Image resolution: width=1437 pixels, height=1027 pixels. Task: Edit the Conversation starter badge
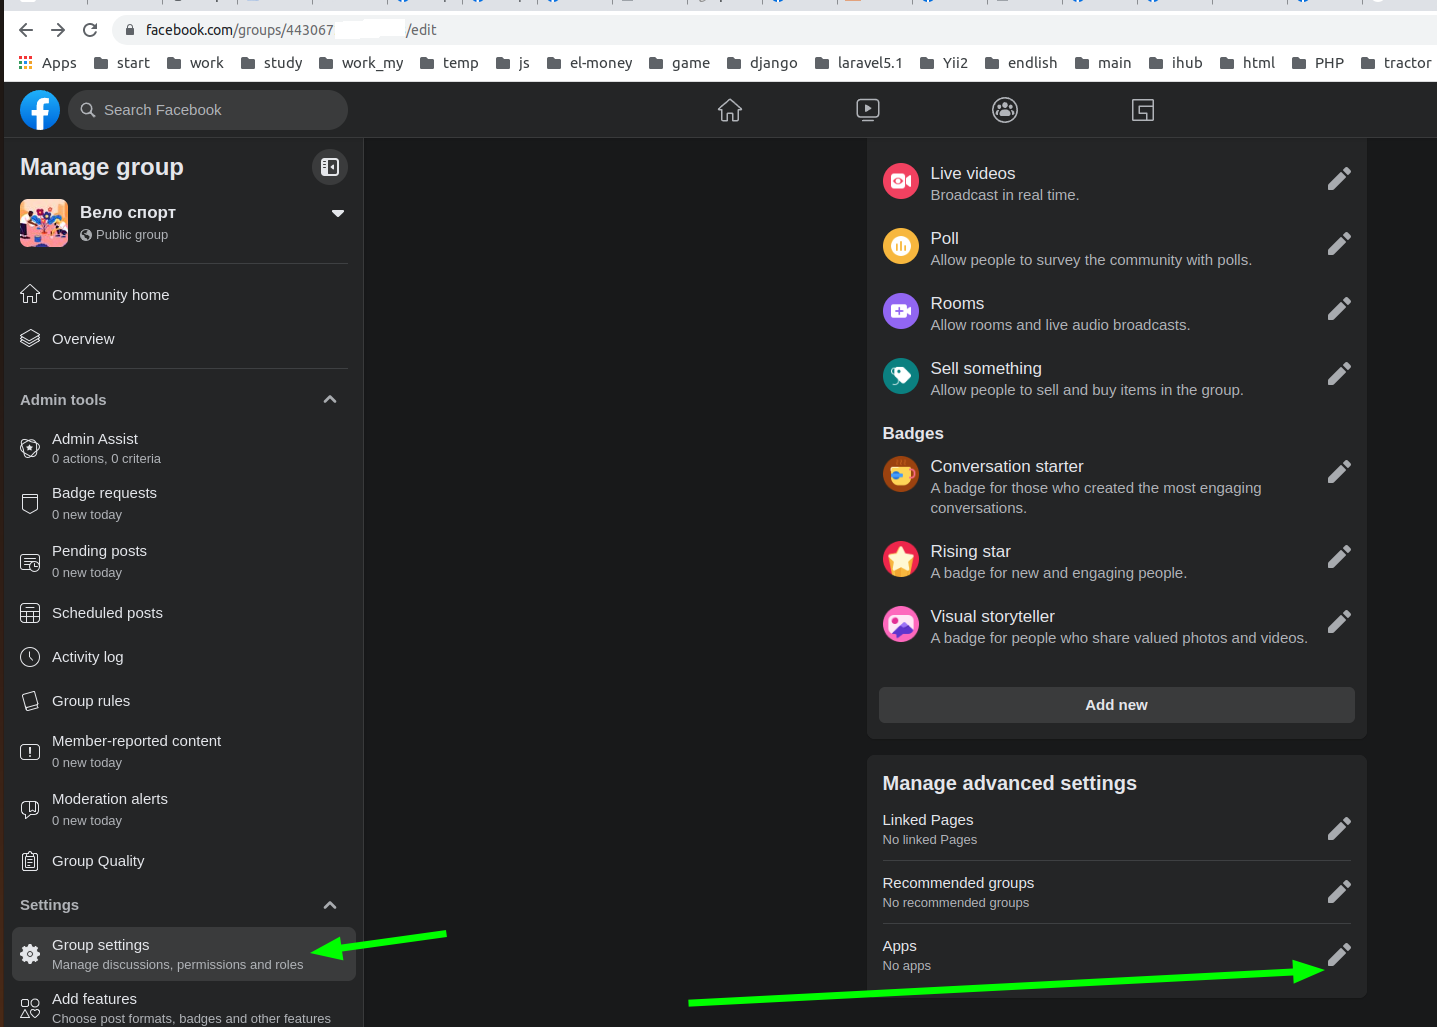point(1339,472)
